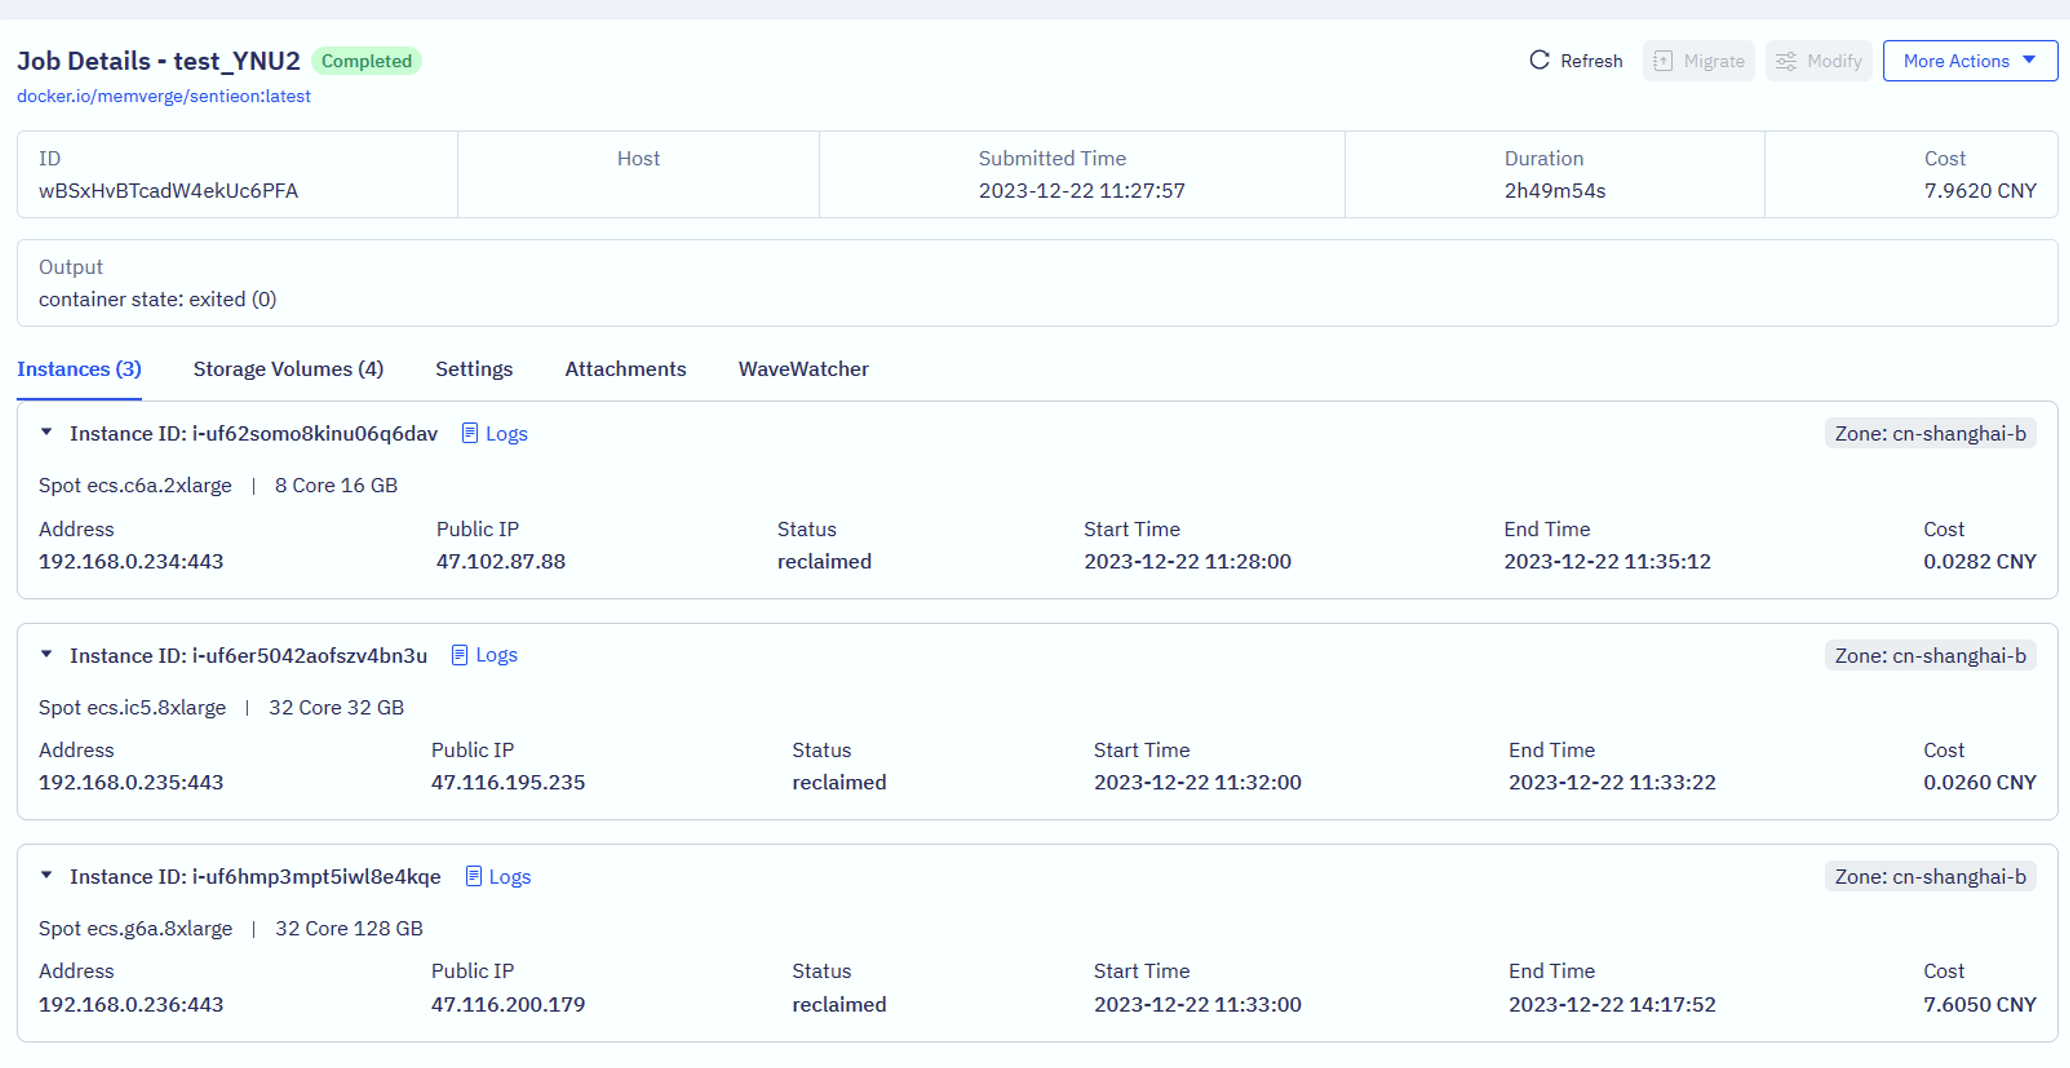View Logs link text for ecs.g6a.8xlarge instance
The image size is (2070, 1068).
(x=510, y=876)
